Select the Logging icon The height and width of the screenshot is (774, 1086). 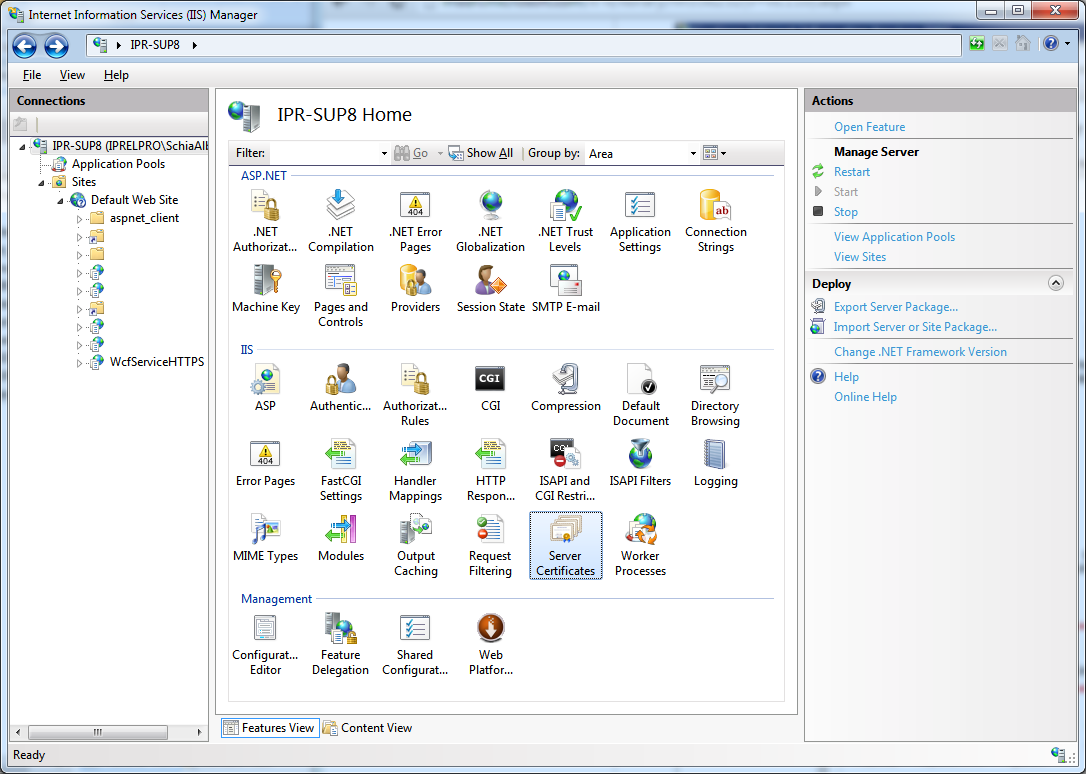tap(715, 462)
